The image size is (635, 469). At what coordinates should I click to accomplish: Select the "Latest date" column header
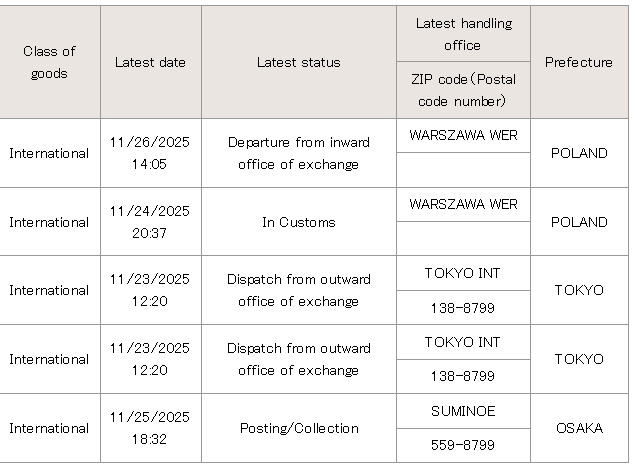click(x=150, y=62)
